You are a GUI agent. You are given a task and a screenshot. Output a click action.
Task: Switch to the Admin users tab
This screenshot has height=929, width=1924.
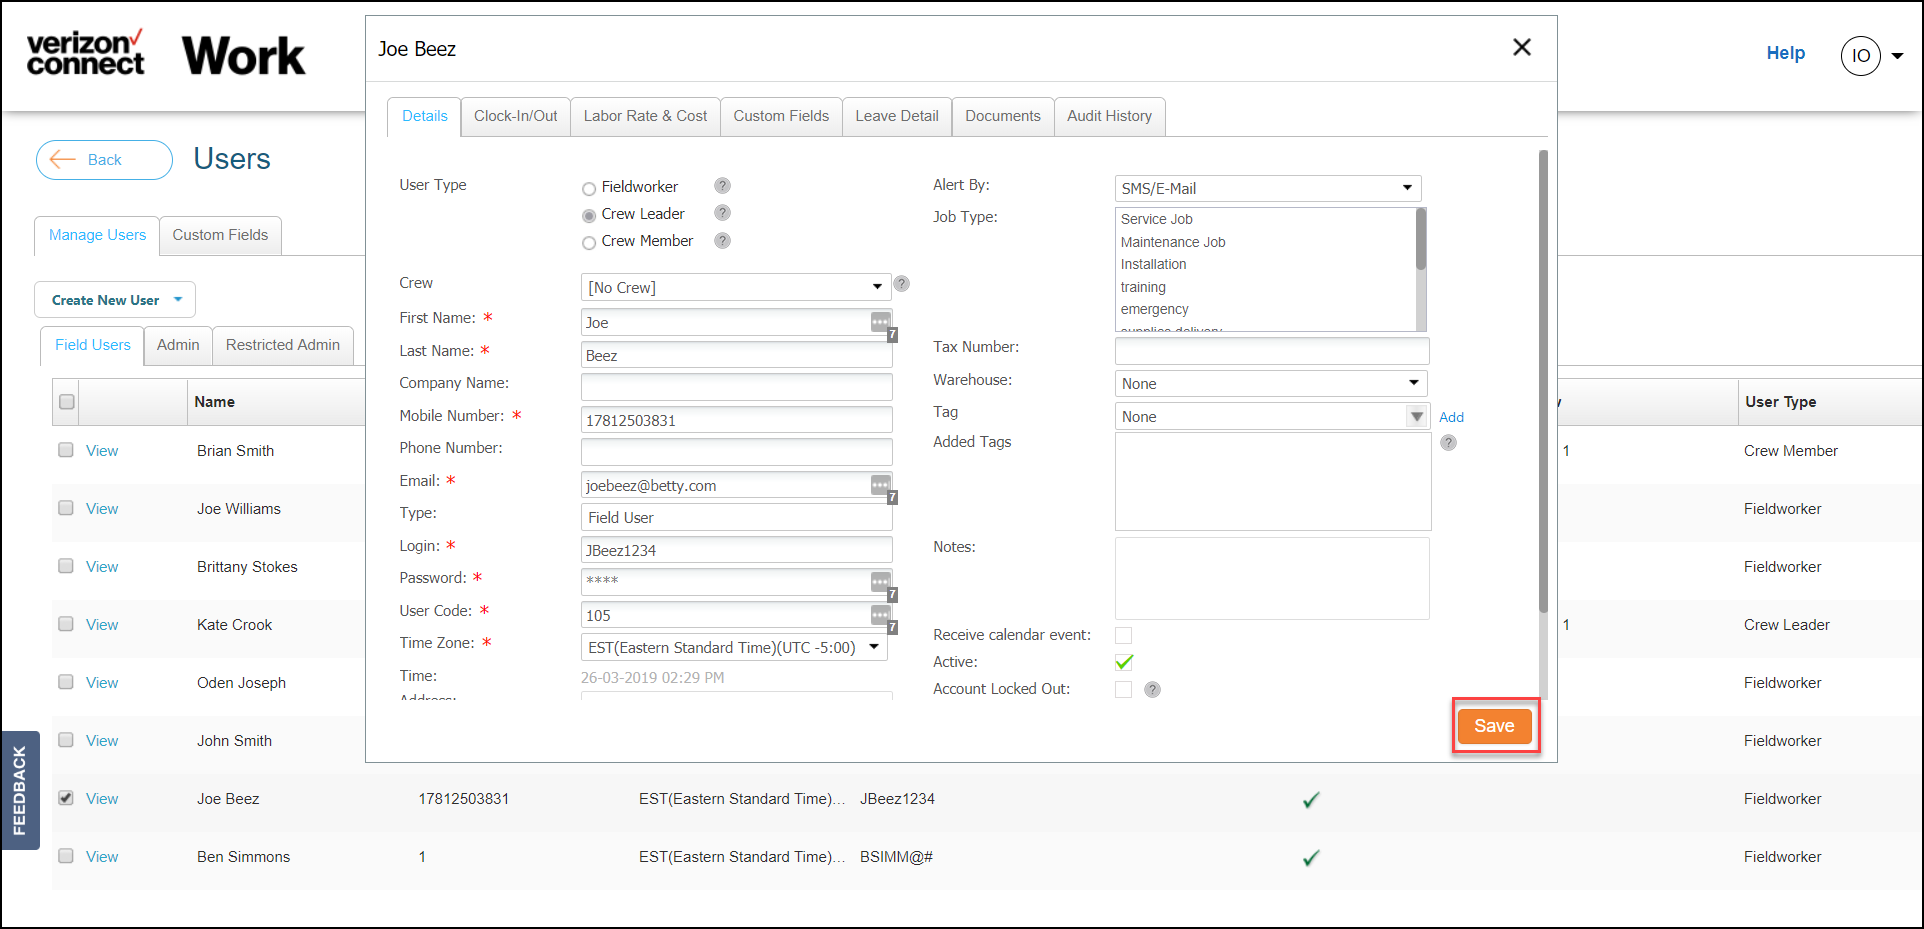(178, 345)
